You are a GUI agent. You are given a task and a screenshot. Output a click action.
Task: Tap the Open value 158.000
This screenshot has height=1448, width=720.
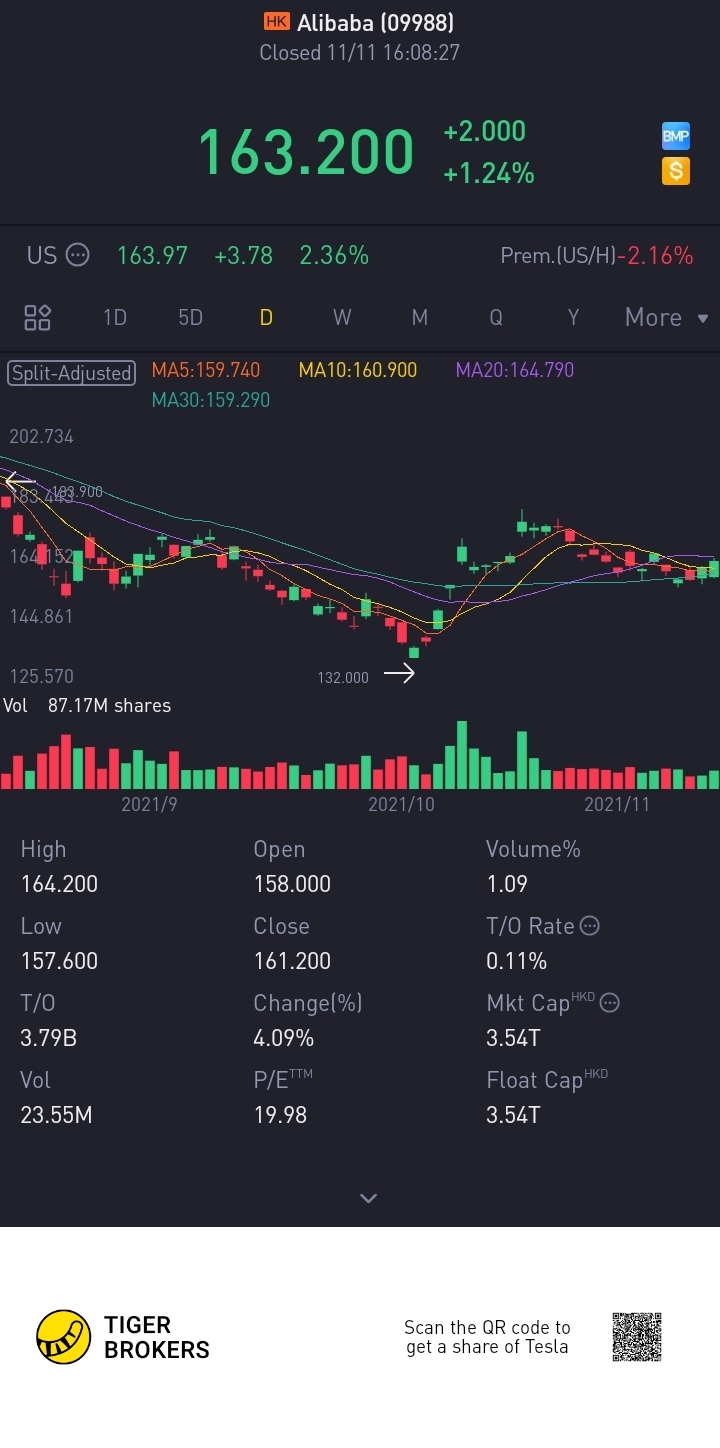(292, 884)
